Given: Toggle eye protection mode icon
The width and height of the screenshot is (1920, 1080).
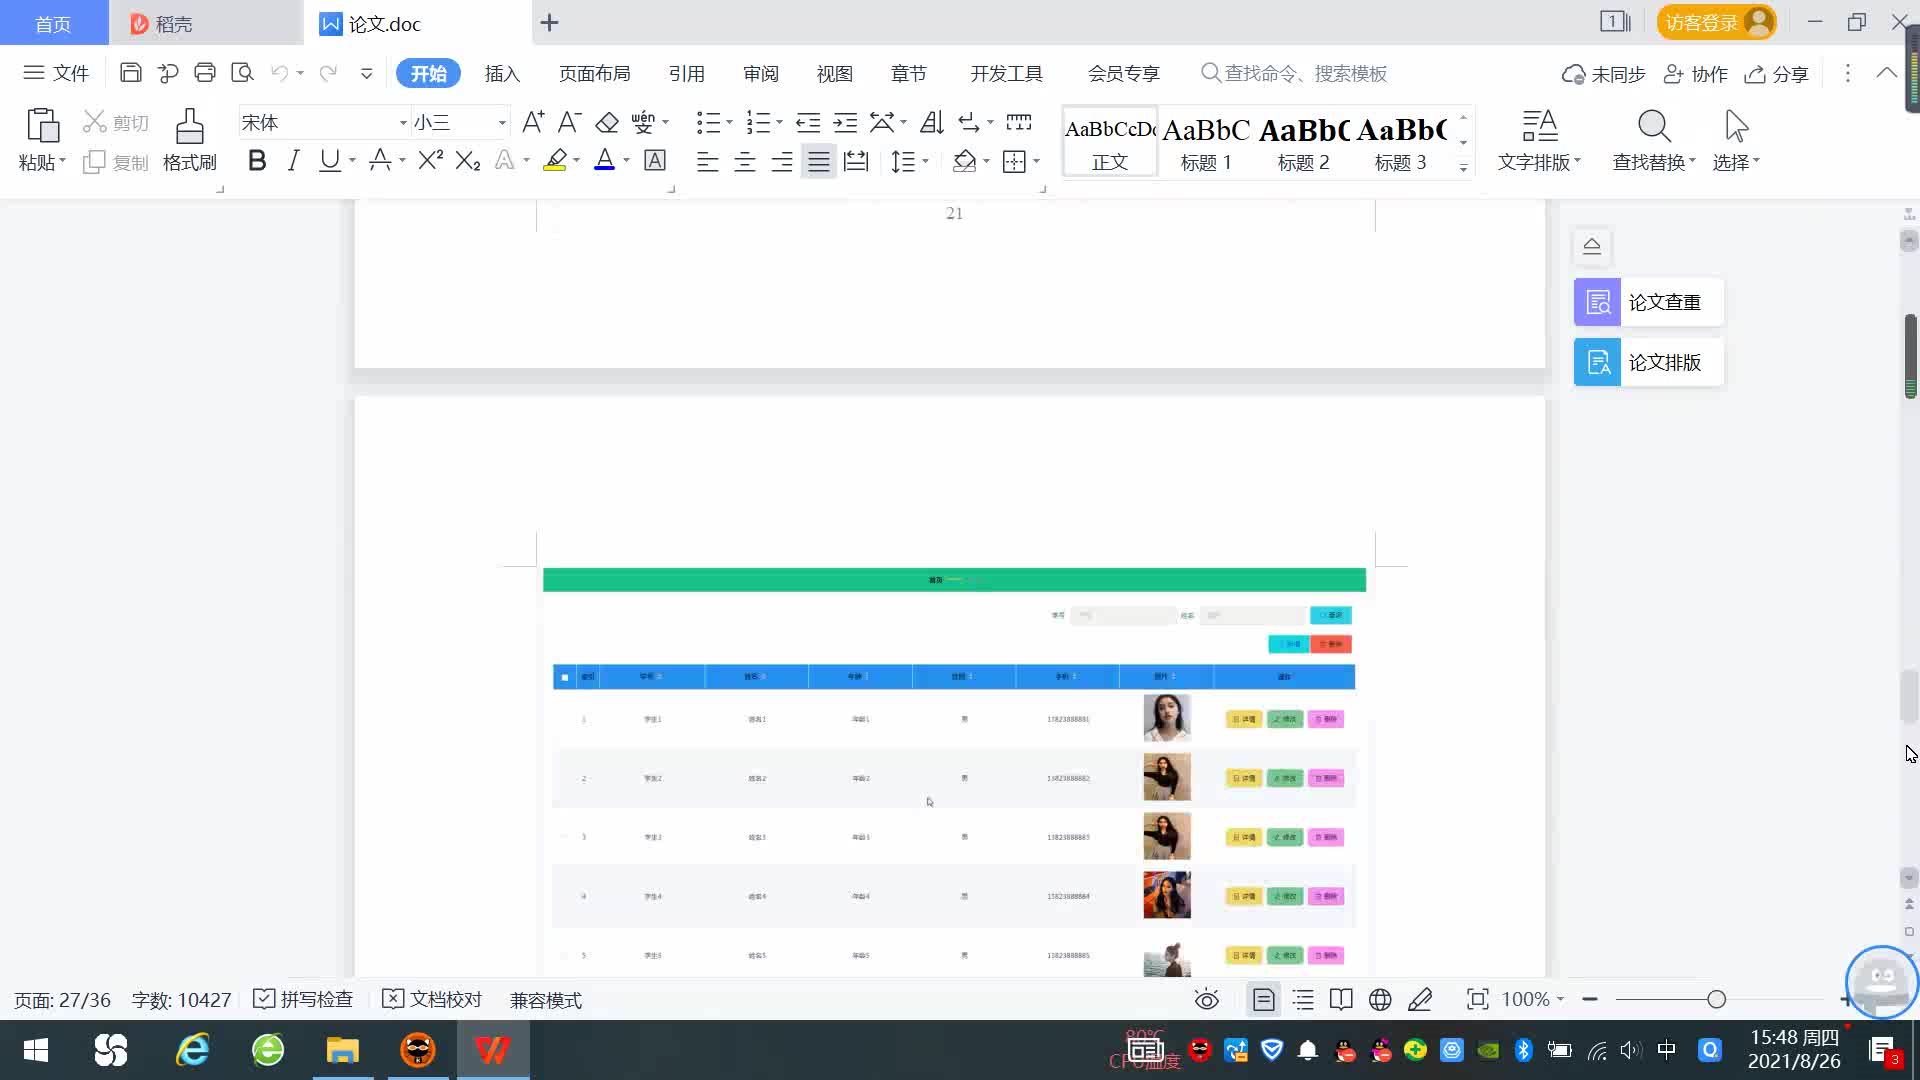Looking at the screenshot, I should [x=1207, y=1000].
